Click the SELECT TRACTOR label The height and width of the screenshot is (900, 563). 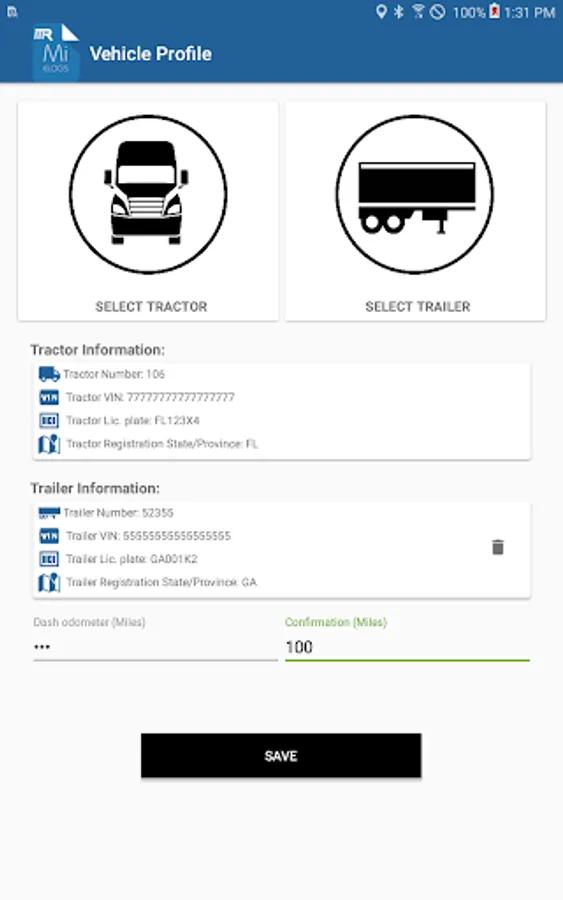pos(151,307)
